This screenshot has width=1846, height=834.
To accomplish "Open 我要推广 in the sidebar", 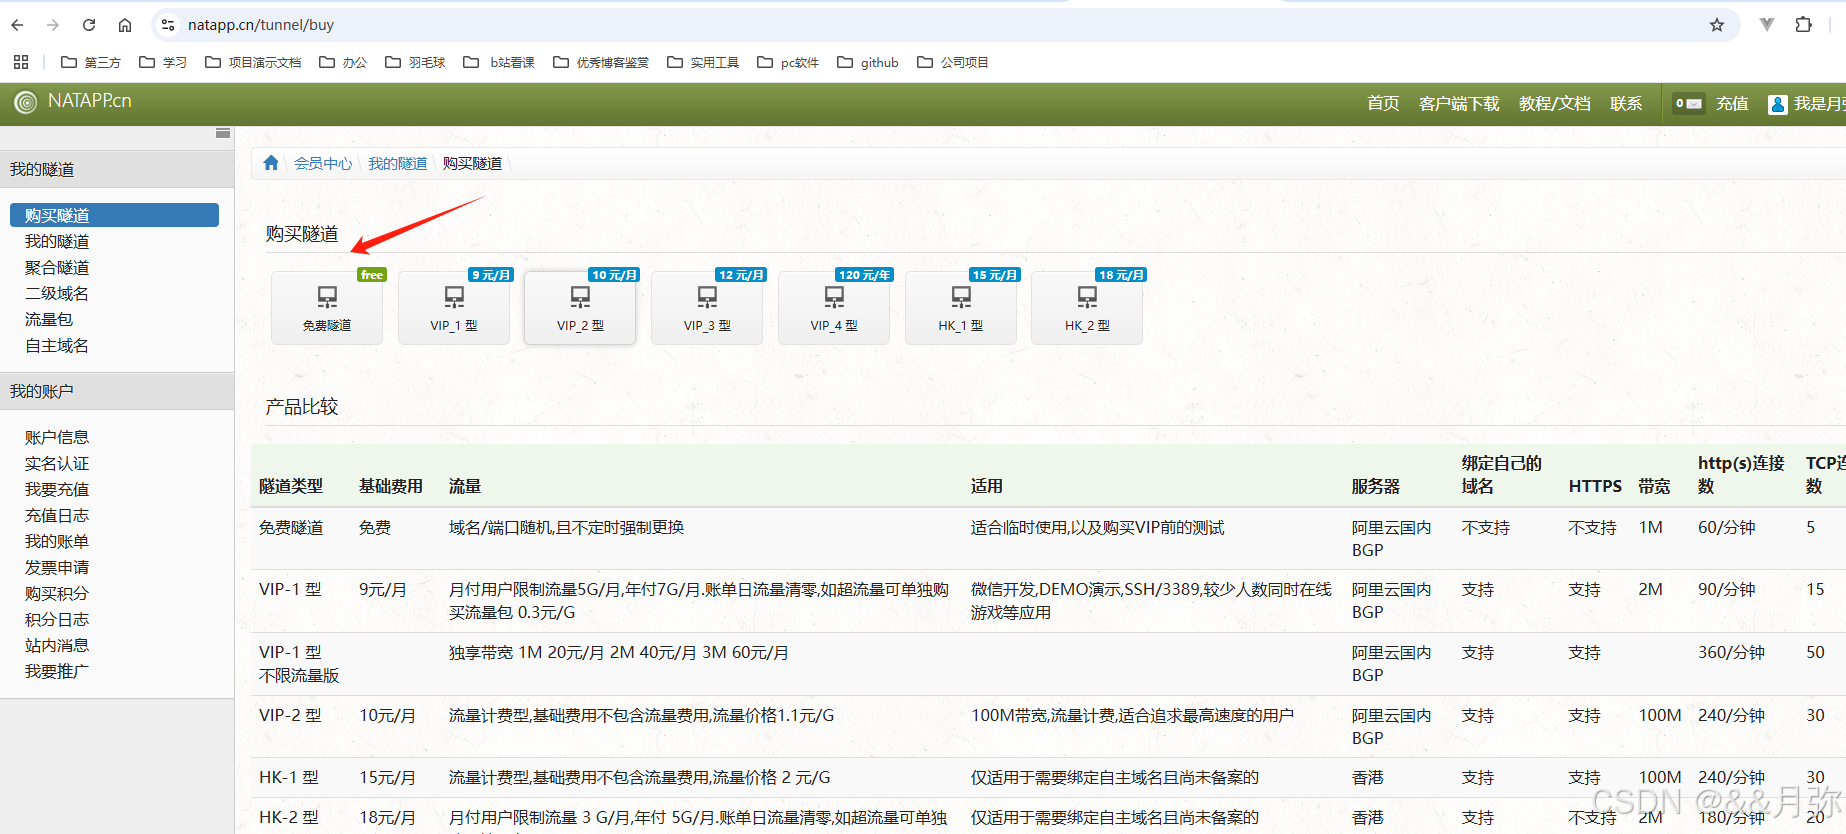I will pos(57,671).
